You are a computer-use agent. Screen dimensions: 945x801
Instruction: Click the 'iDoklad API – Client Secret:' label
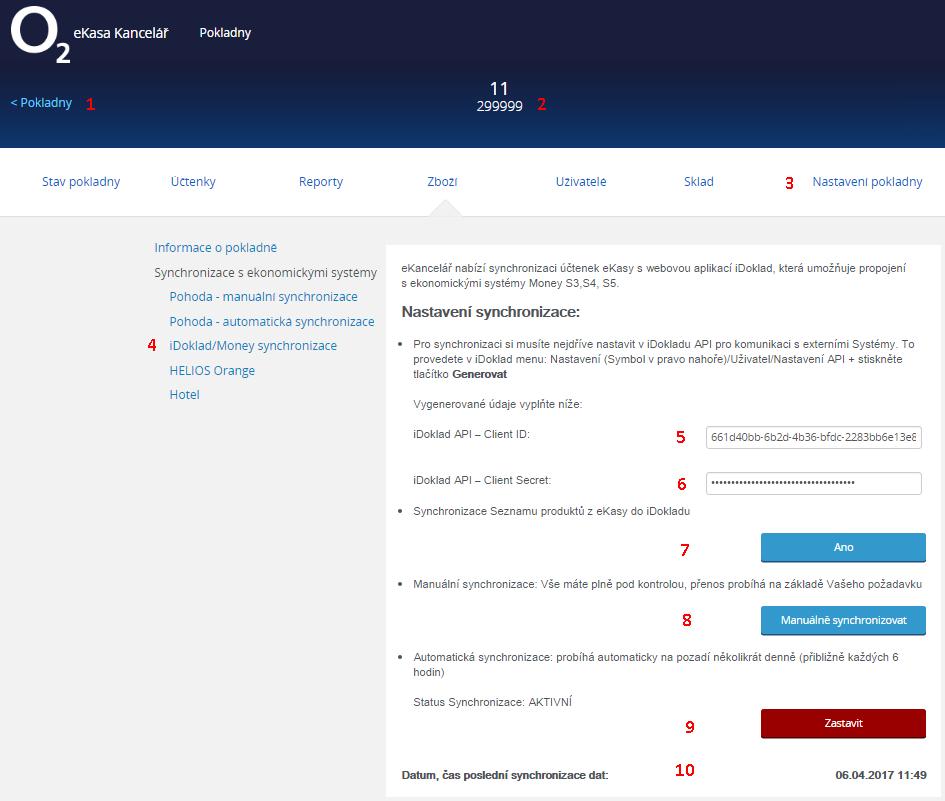pos(482,480)
